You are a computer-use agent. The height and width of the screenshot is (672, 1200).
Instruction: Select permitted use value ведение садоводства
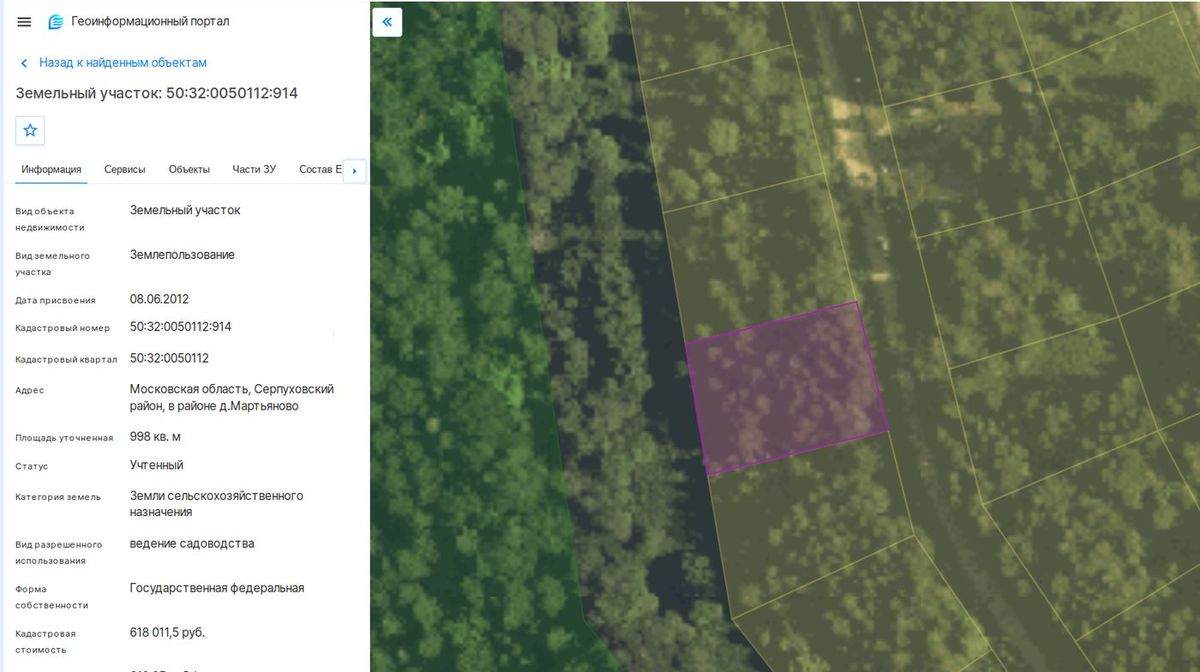pos(192,544)
